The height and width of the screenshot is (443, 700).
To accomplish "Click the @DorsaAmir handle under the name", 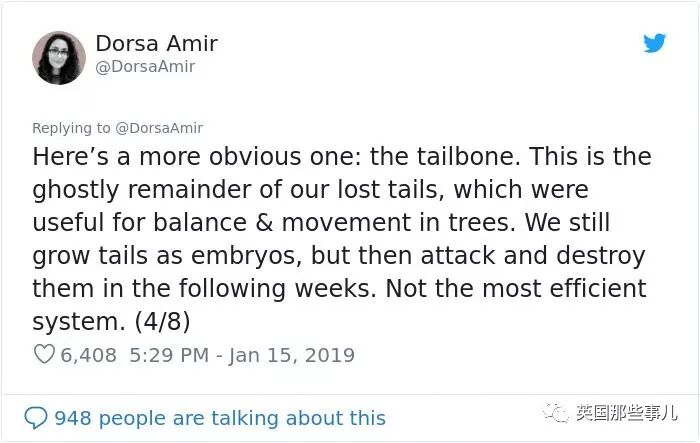I will 145,67.
